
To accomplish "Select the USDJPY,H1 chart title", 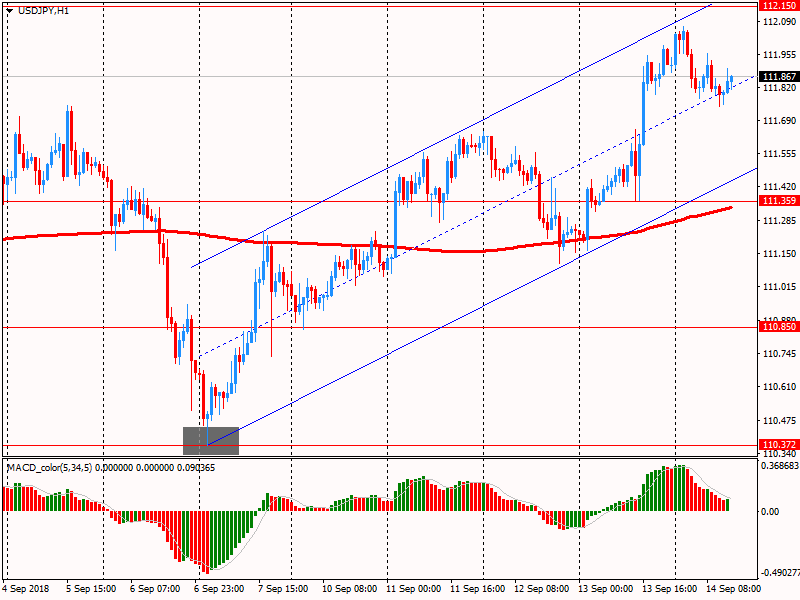I will (x=43, y=11).
